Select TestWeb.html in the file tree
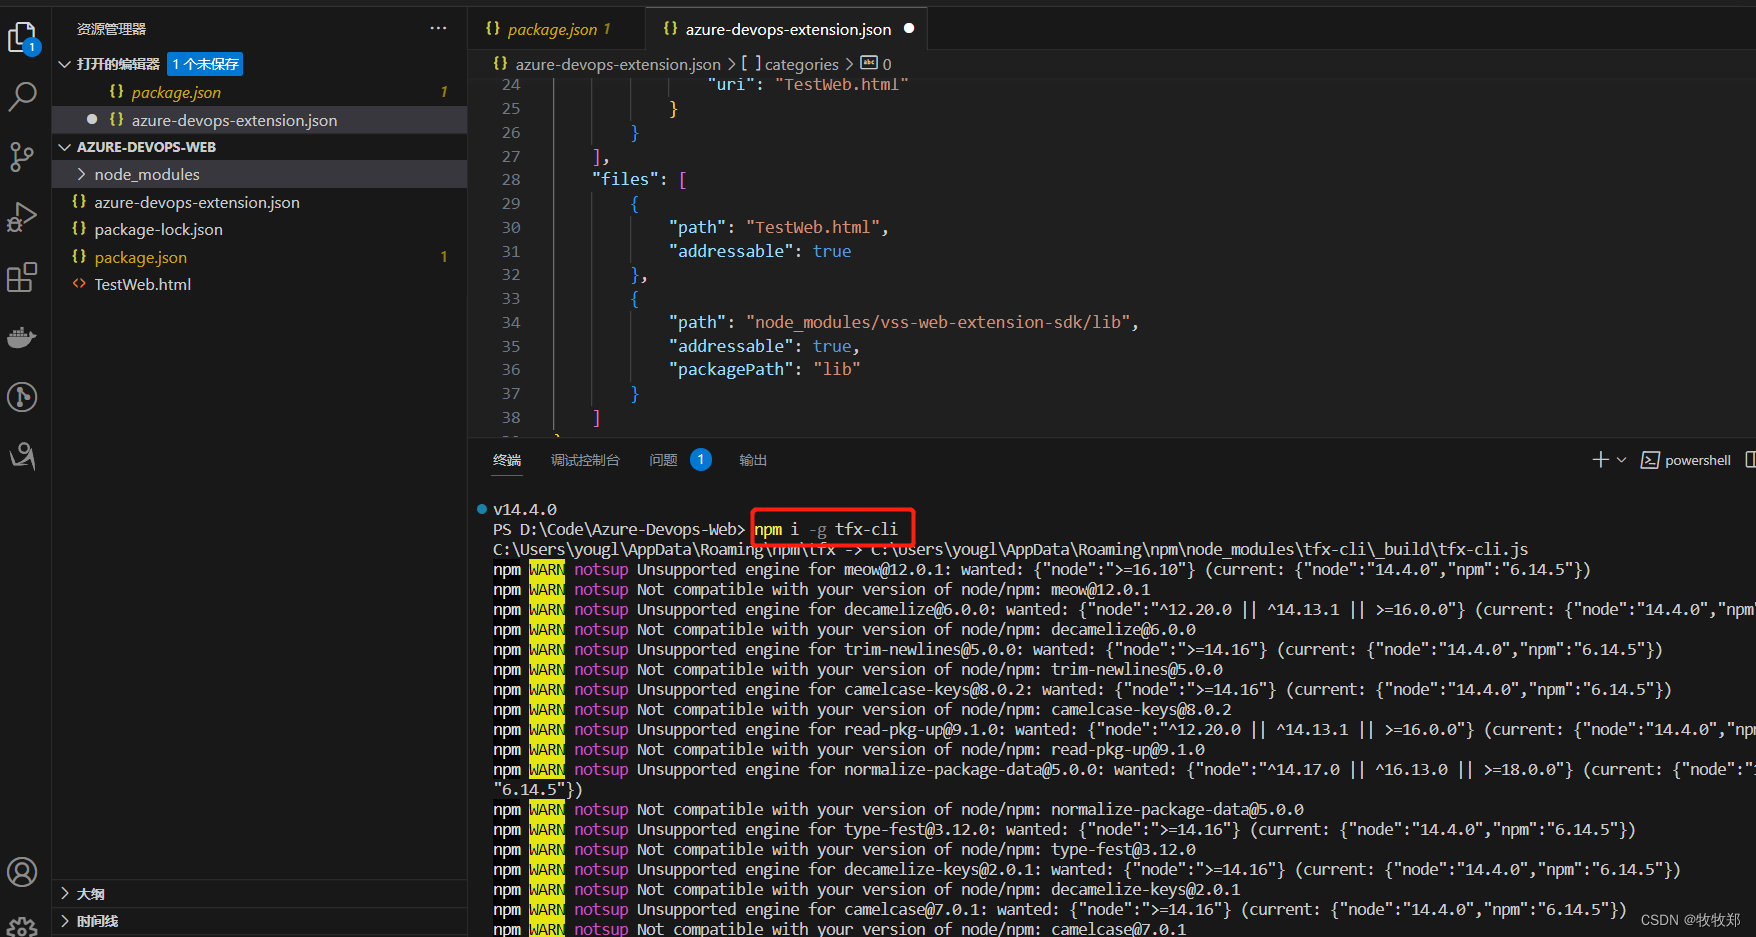The image size is (1756, 937). coord(142,284)
